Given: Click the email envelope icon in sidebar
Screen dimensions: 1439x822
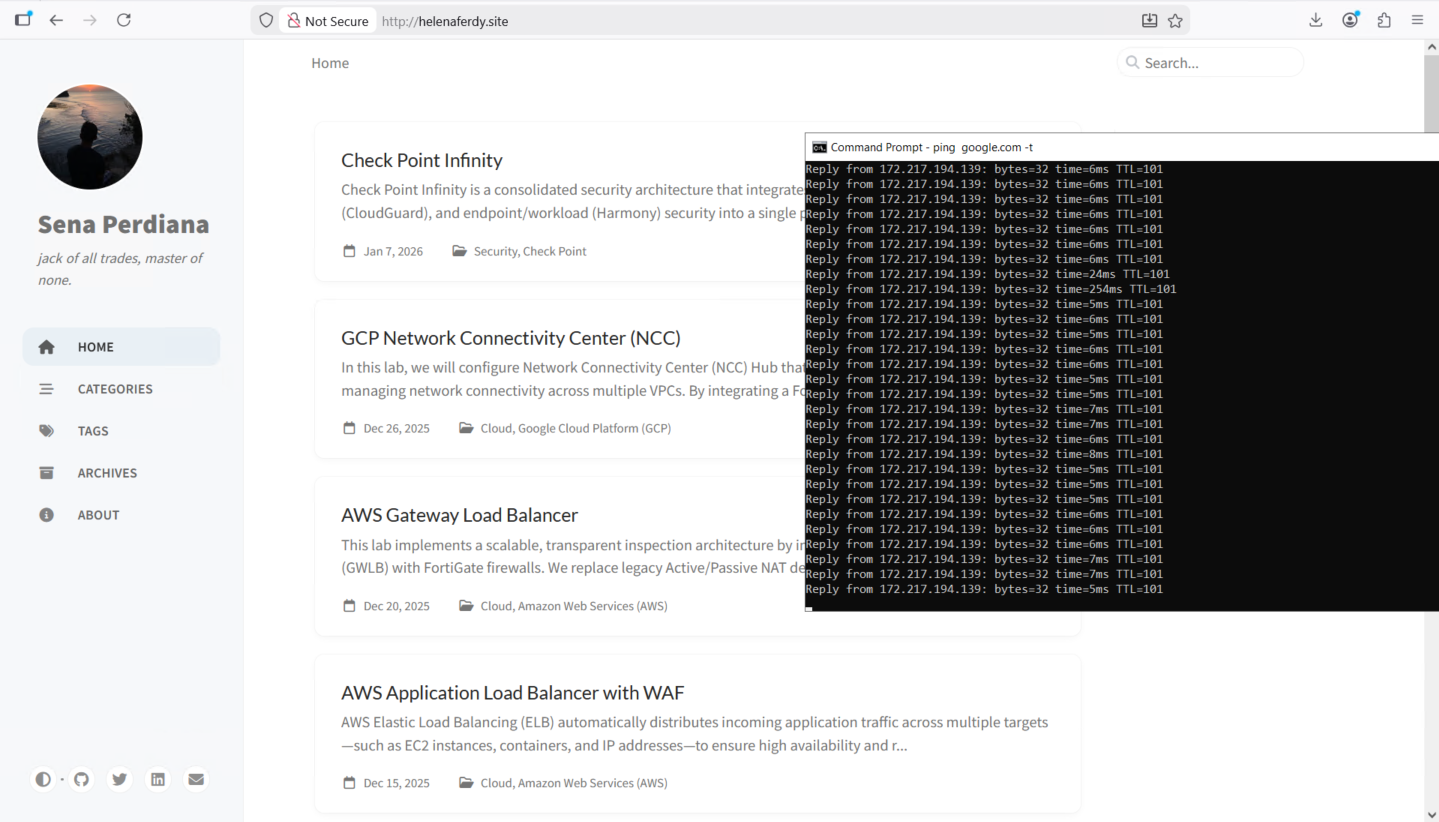Looking at the screenshot, I should point(196,779).
